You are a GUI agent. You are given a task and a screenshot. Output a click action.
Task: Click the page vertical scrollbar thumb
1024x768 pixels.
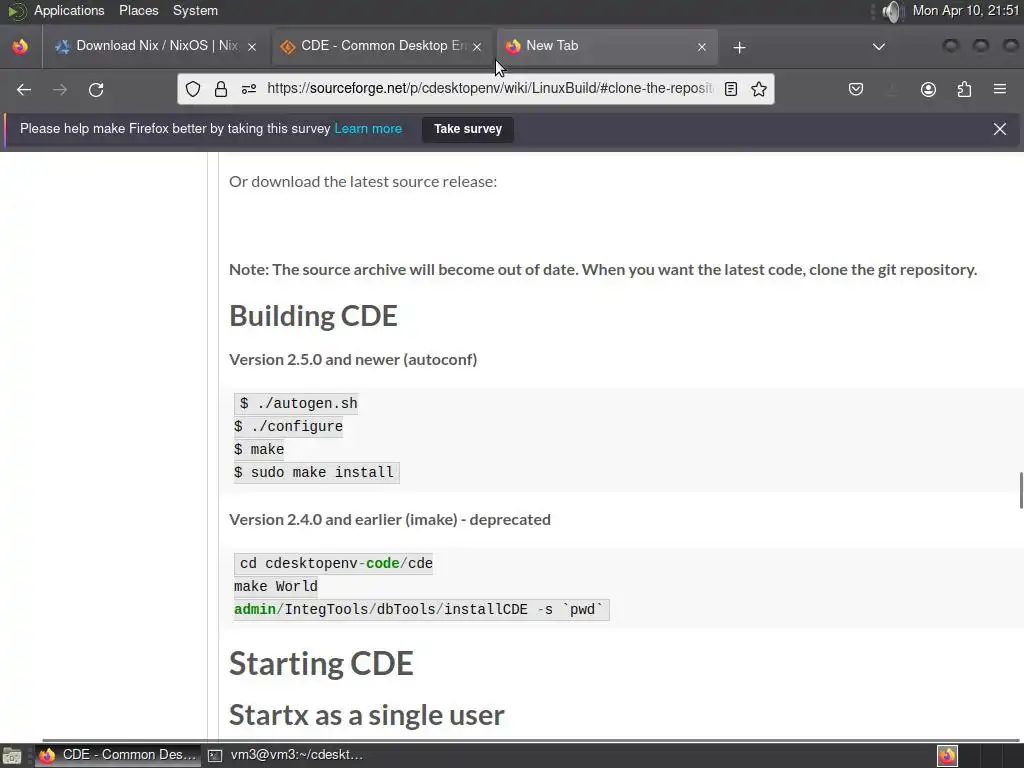[x=1021, y=490]
